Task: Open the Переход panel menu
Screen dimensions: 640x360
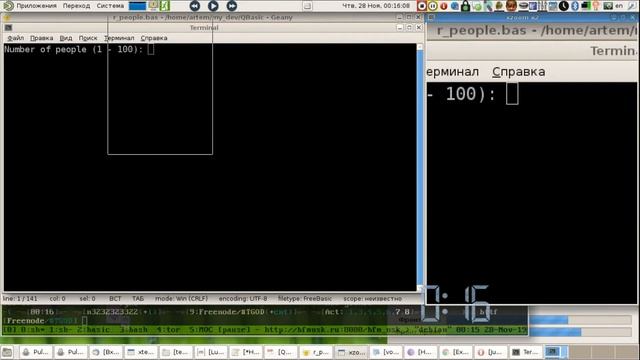Action: coord(76,6)
